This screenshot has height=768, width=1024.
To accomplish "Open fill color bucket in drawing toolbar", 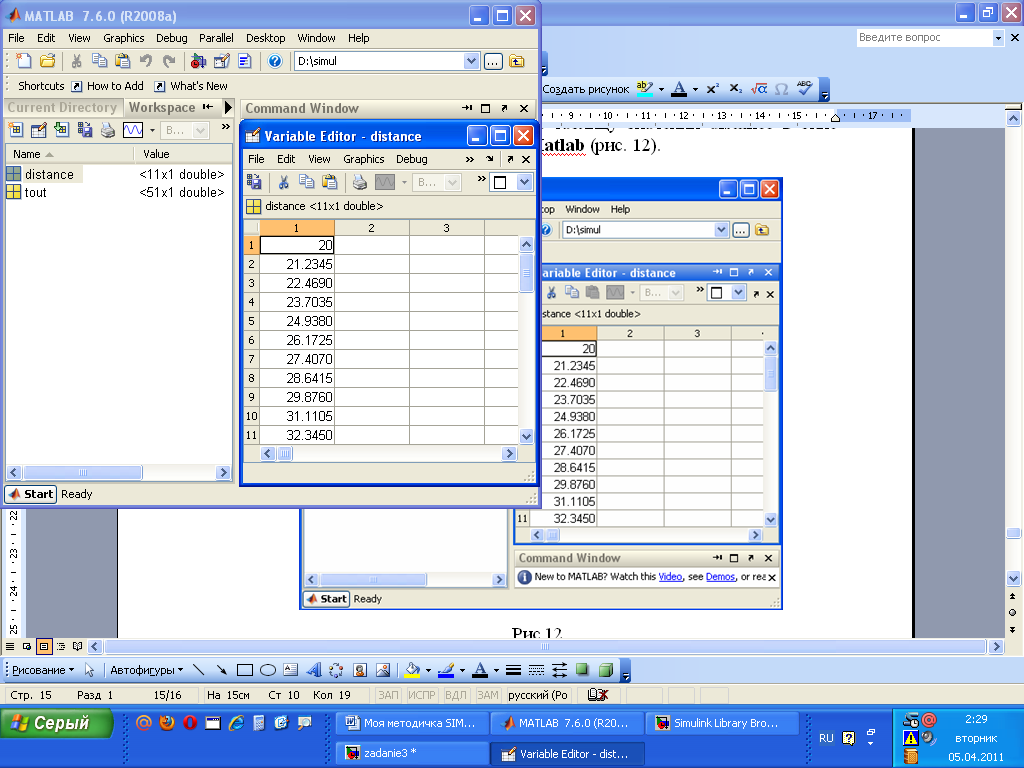I will coord(412,670).
